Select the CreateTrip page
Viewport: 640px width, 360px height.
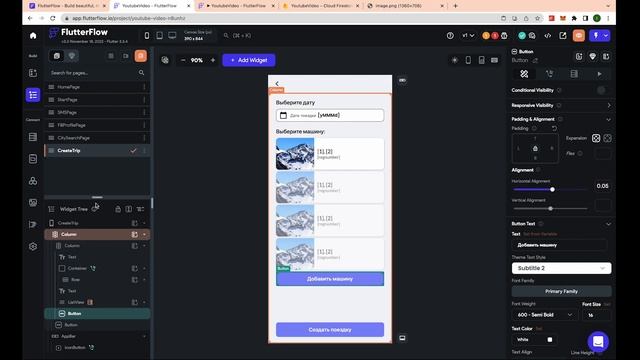[97, 151]
